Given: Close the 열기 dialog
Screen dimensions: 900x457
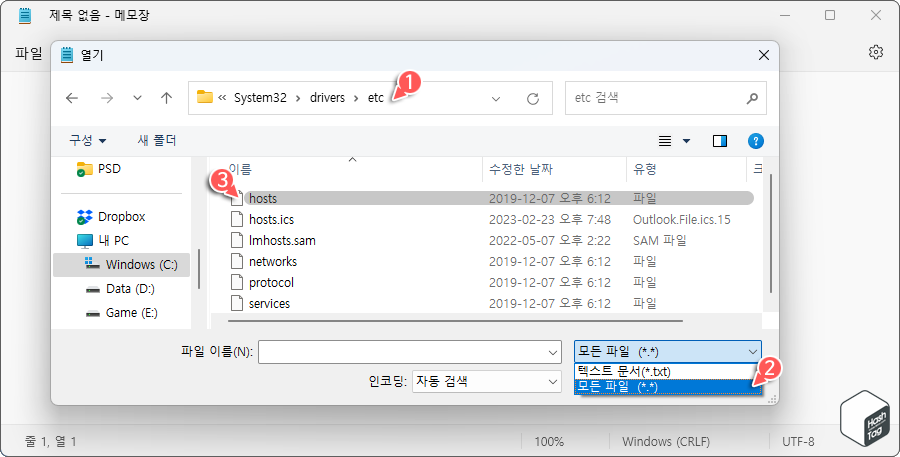Looking at the screenshot, I should (763, 55).
